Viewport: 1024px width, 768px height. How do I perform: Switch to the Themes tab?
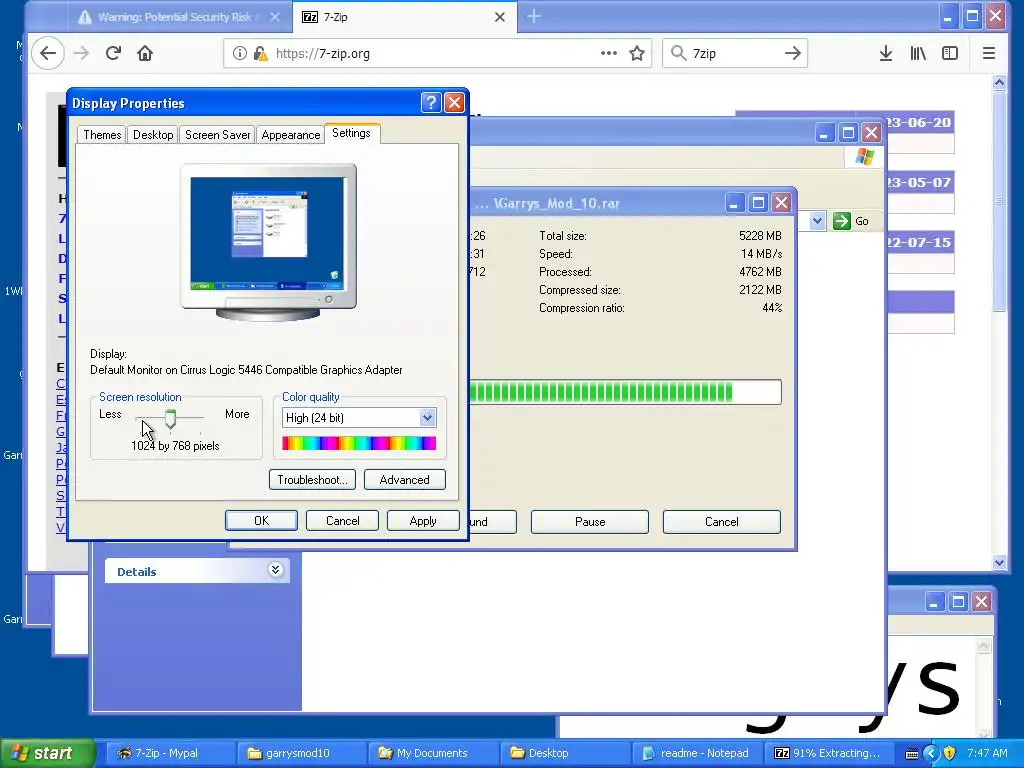tap(102, 135)
